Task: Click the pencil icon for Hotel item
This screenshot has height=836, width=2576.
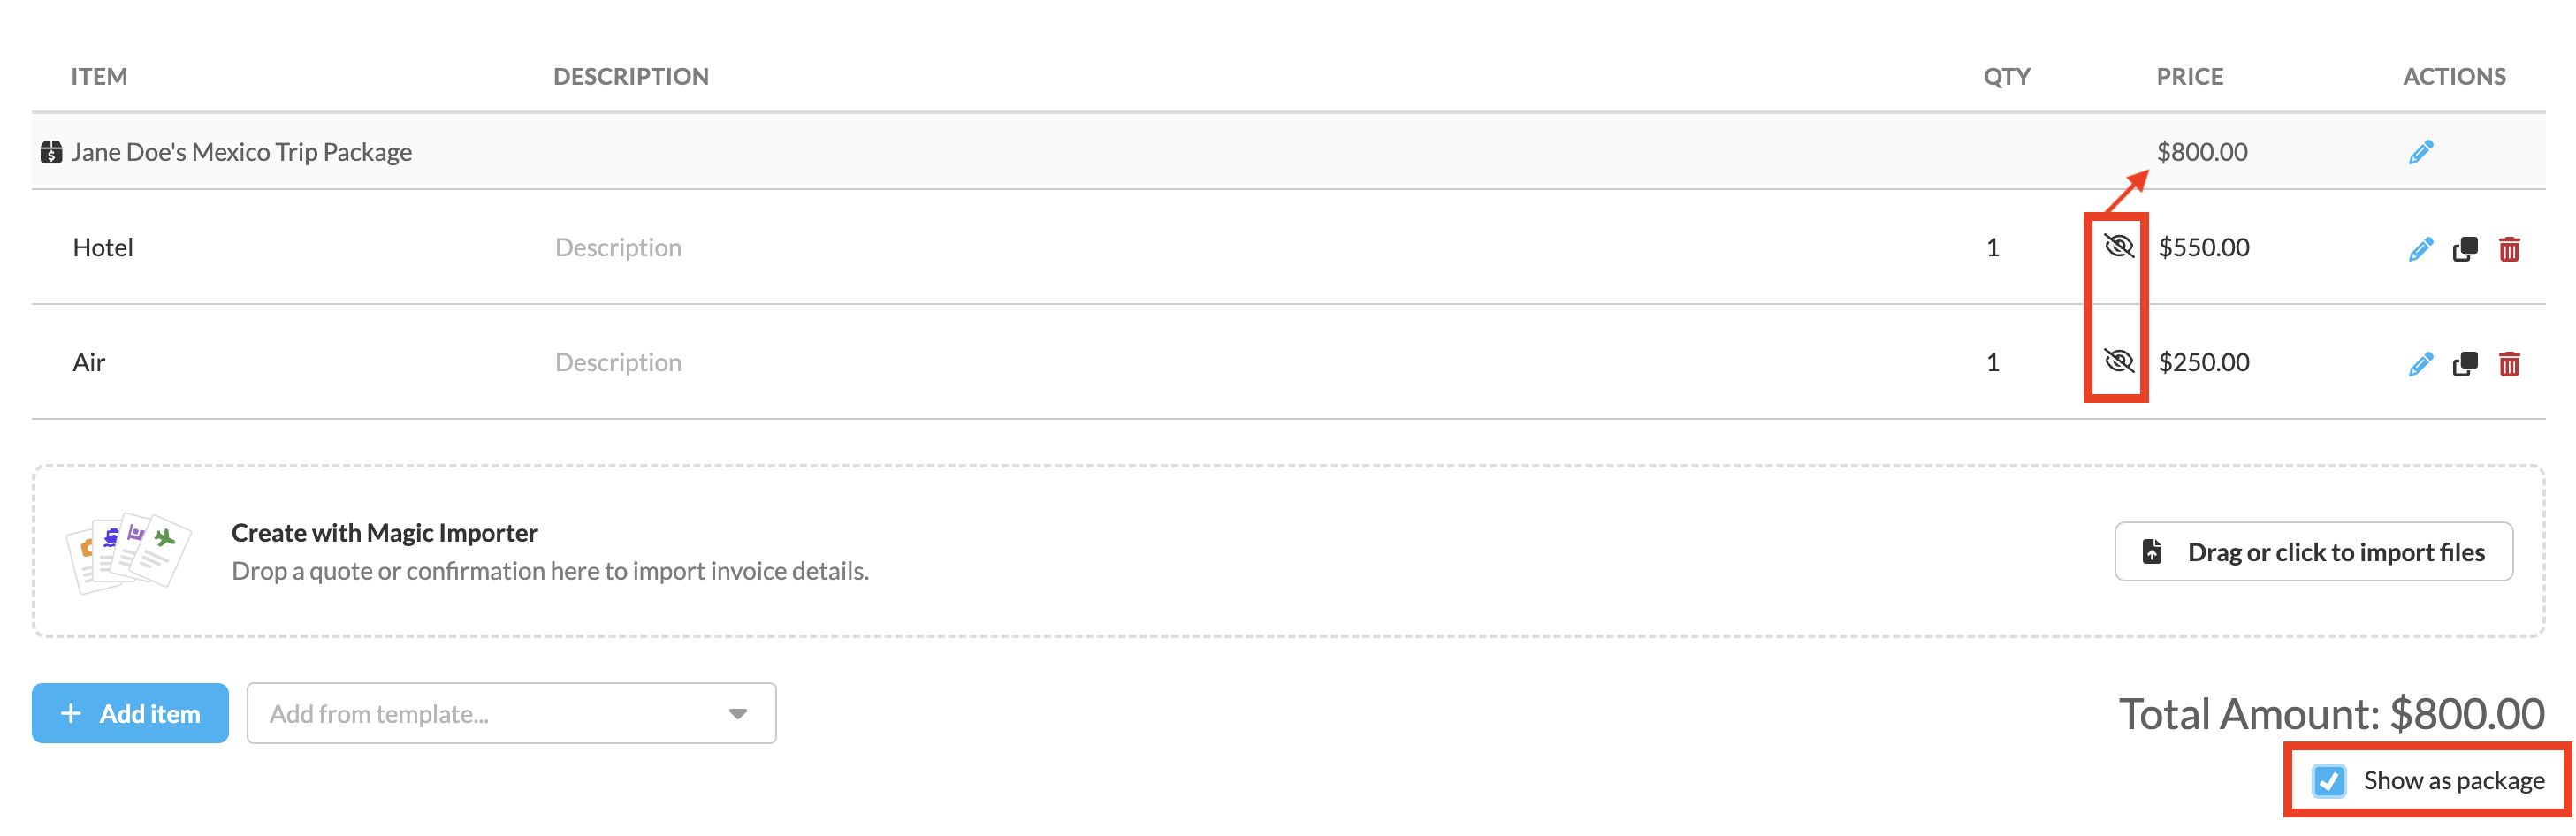Action: click(x=2420, y=249)
